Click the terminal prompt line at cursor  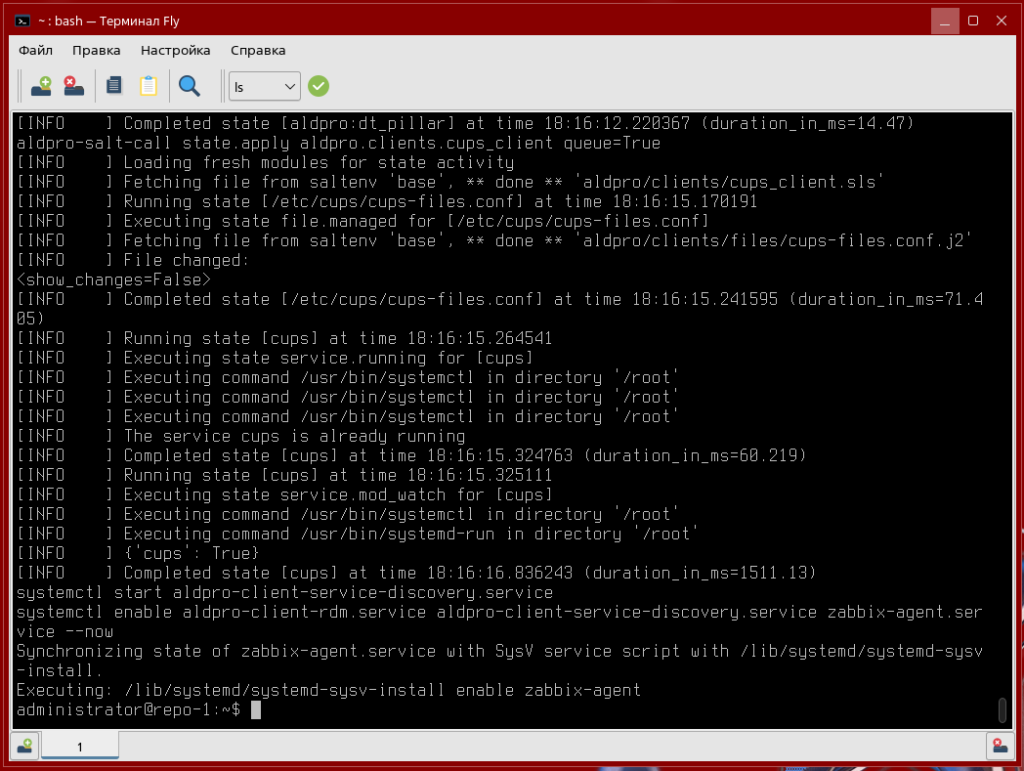click(x=255, y=710)
